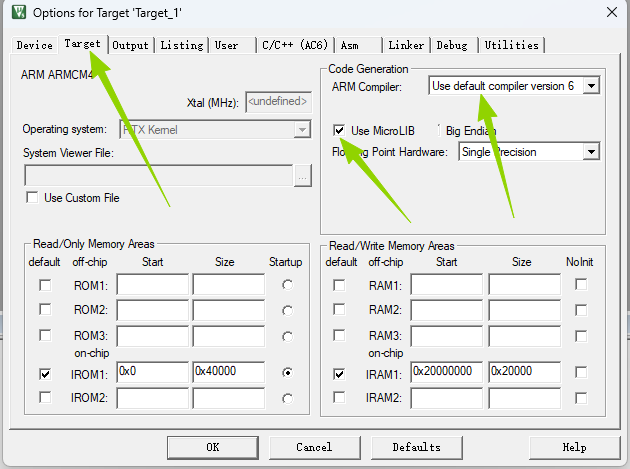Image resolution: width=630 pixels, height=469 pixels.
Task: Open the Help button
Action: coord(575,447)
